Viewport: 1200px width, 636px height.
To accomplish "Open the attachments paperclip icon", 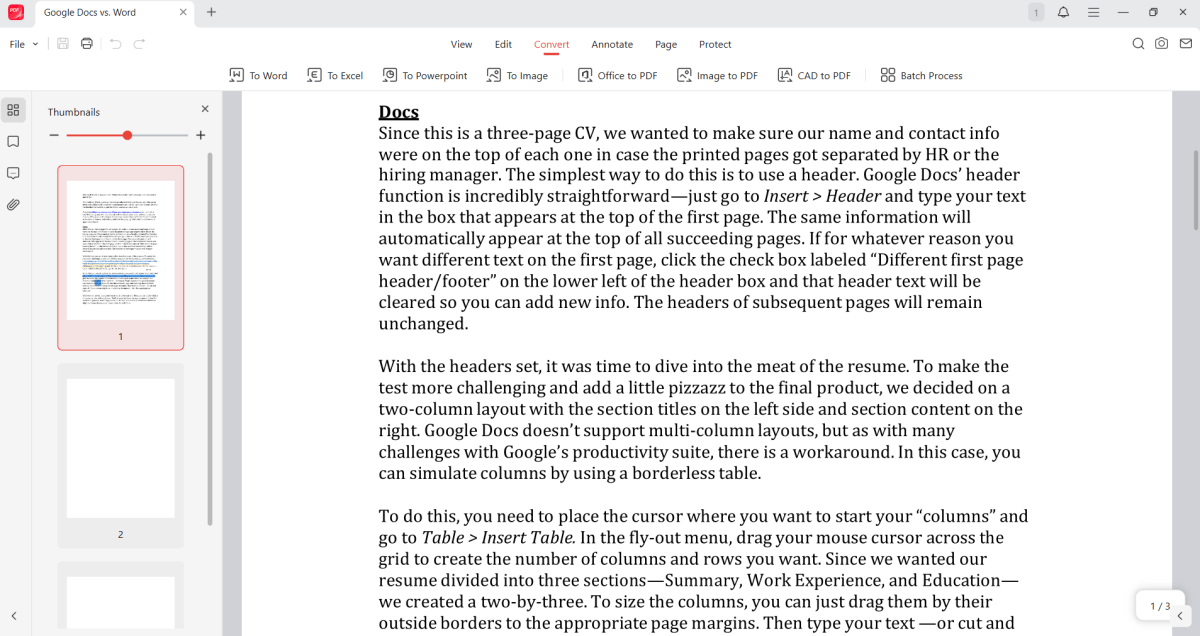I will (x=13, y=204).
